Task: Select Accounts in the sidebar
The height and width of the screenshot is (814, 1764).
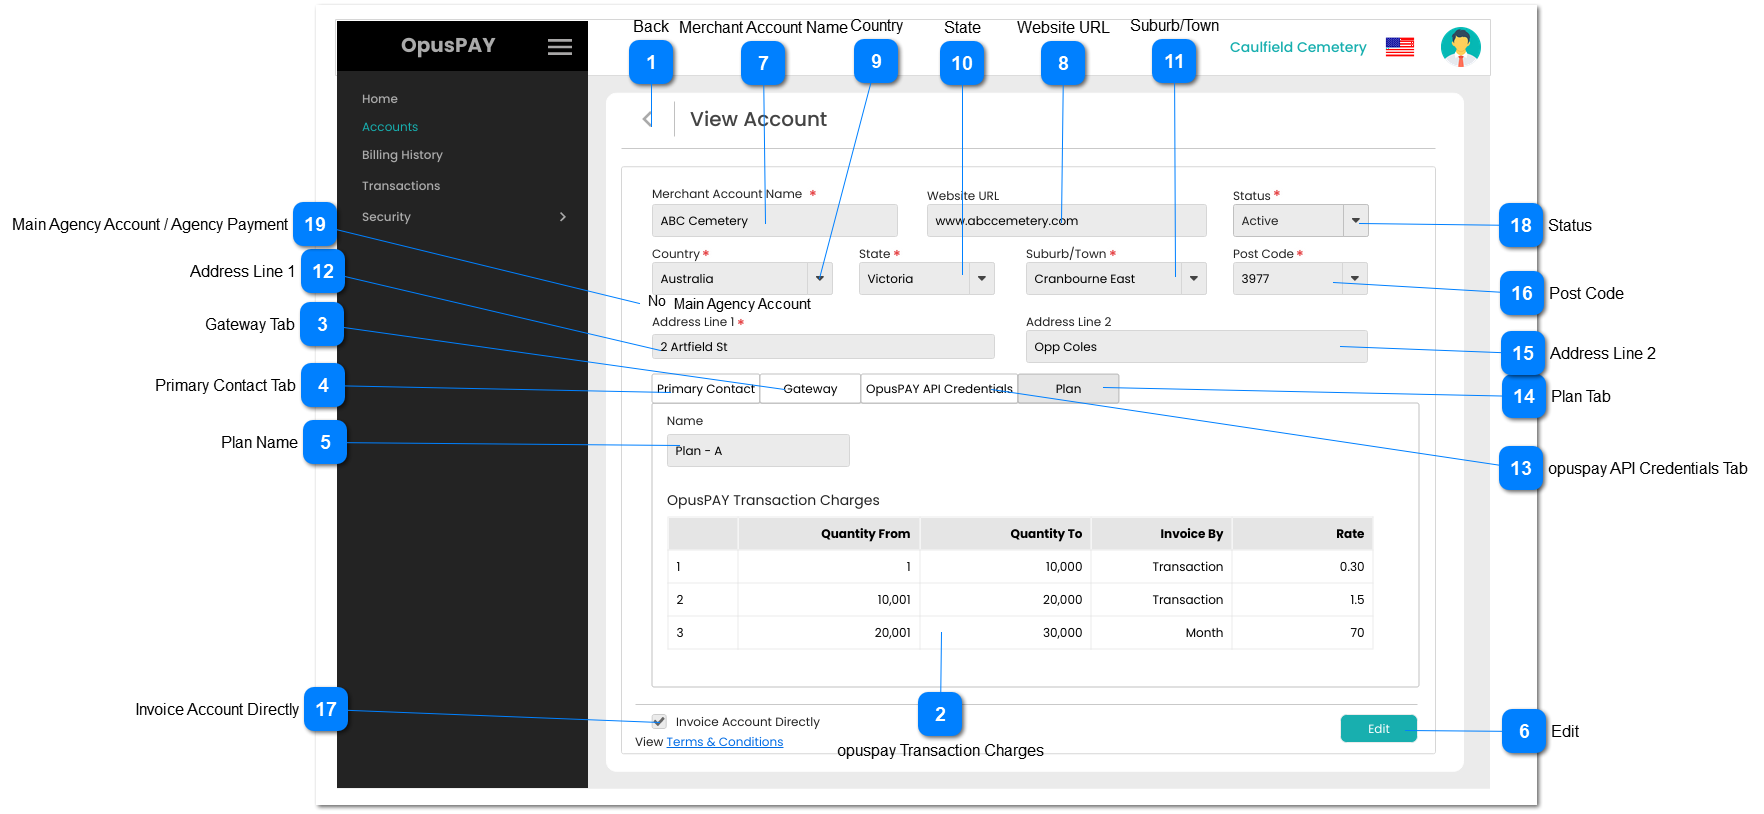Action: coord(390,127)
